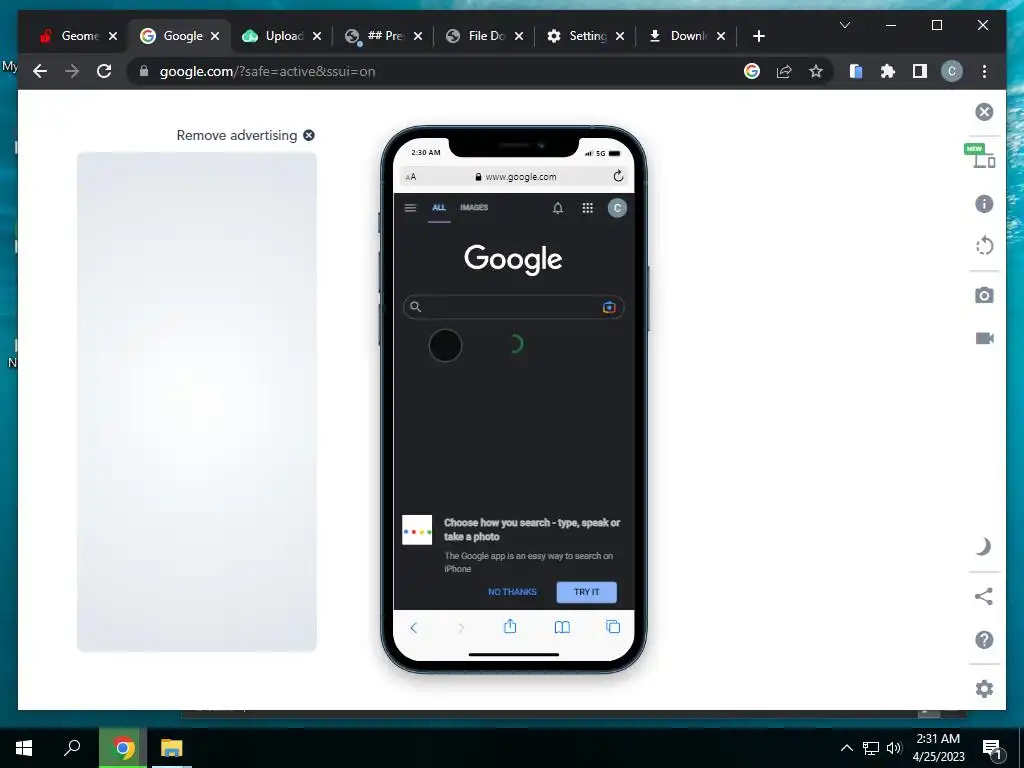Viewport: 1024px width, 768px height.
Task: Open the help question mark icon
Action: [x=984, y=640]
